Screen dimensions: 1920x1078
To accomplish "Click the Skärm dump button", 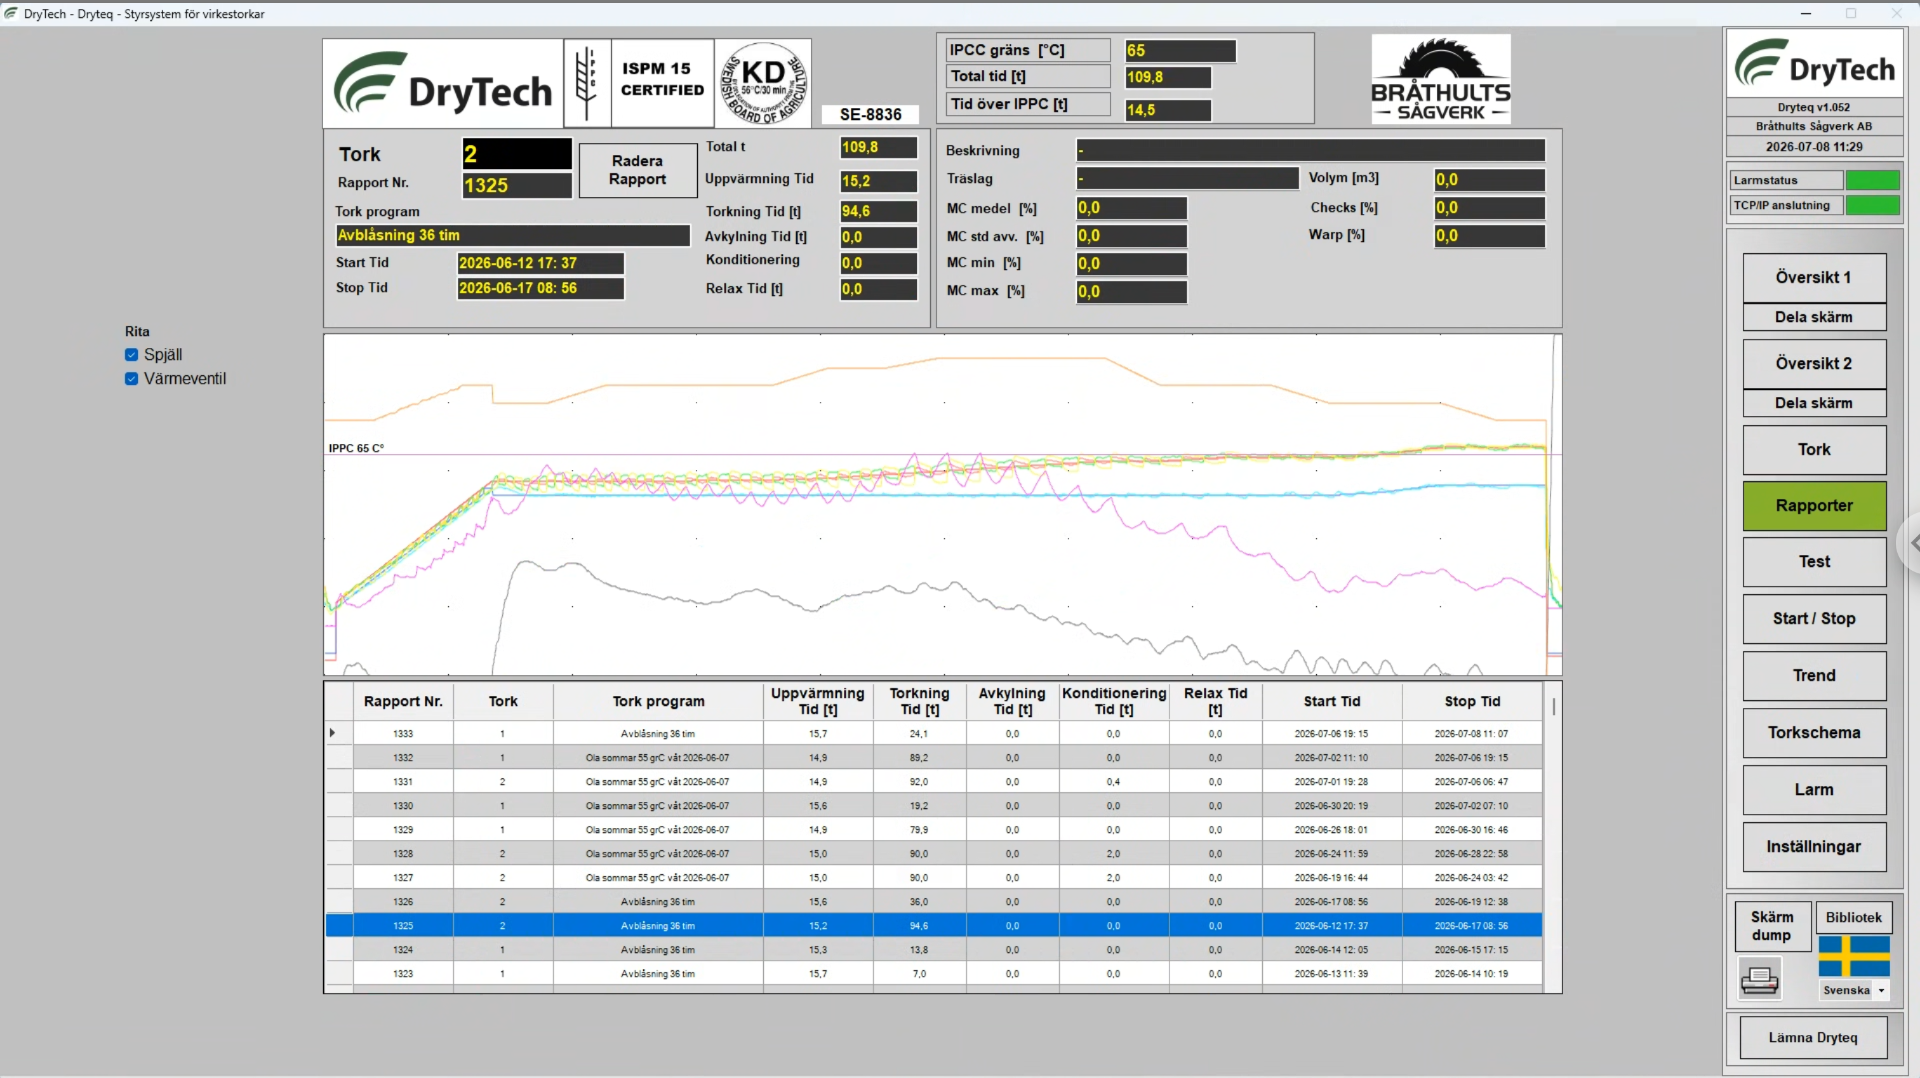I will click(x=1771, y=926).
